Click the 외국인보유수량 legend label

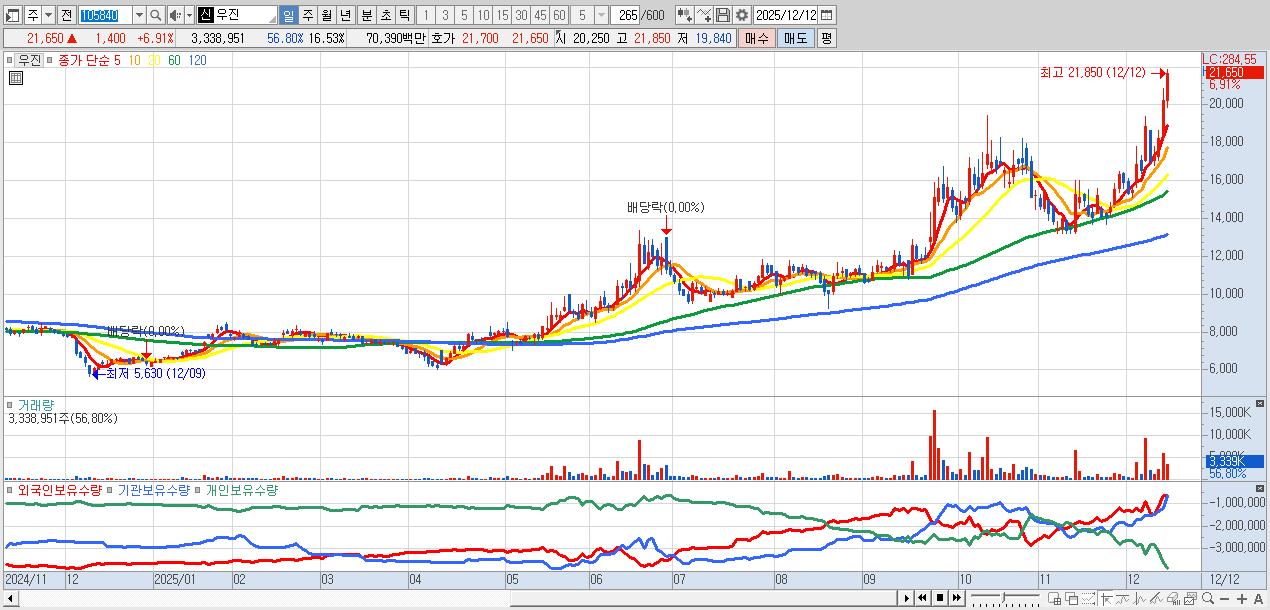[58, 491]
